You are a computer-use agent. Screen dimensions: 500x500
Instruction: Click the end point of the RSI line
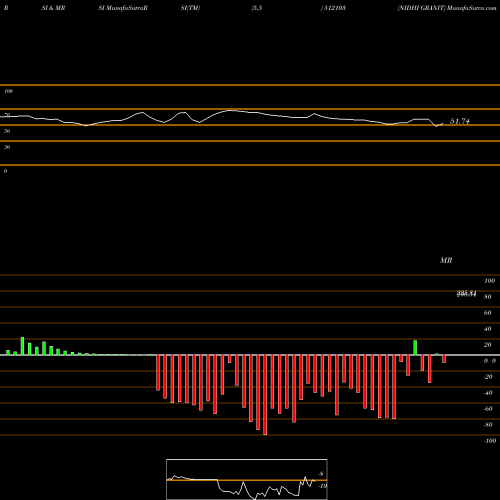[x=443, y=124]
